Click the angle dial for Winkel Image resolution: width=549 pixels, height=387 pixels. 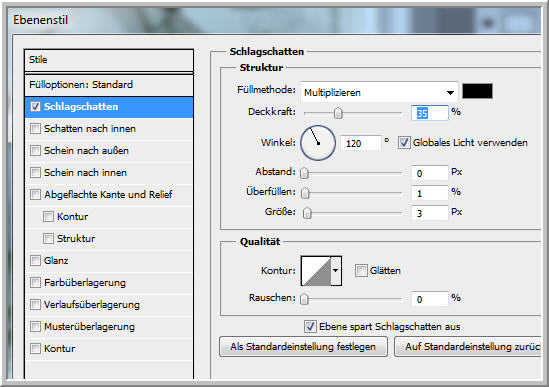318,143
